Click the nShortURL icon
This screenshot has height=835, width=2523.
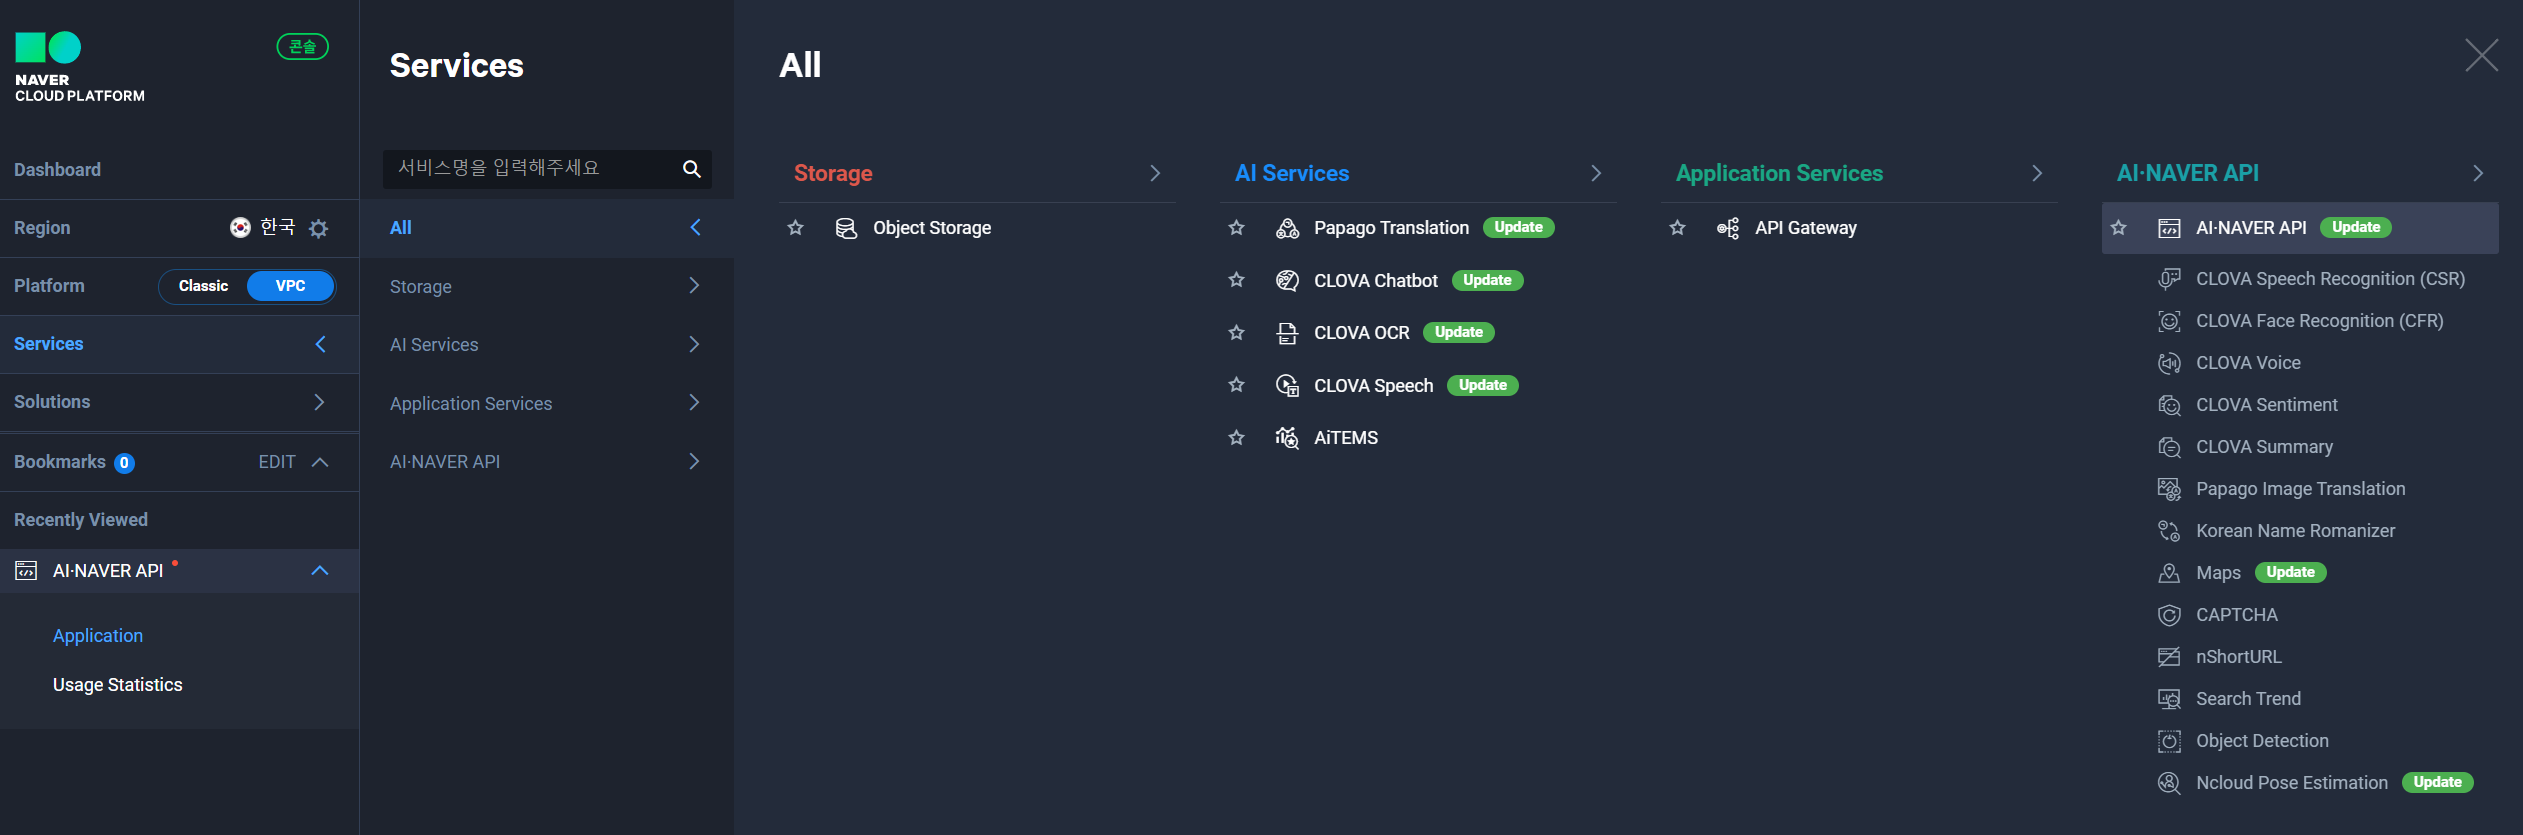click(x=2169, y=657)
